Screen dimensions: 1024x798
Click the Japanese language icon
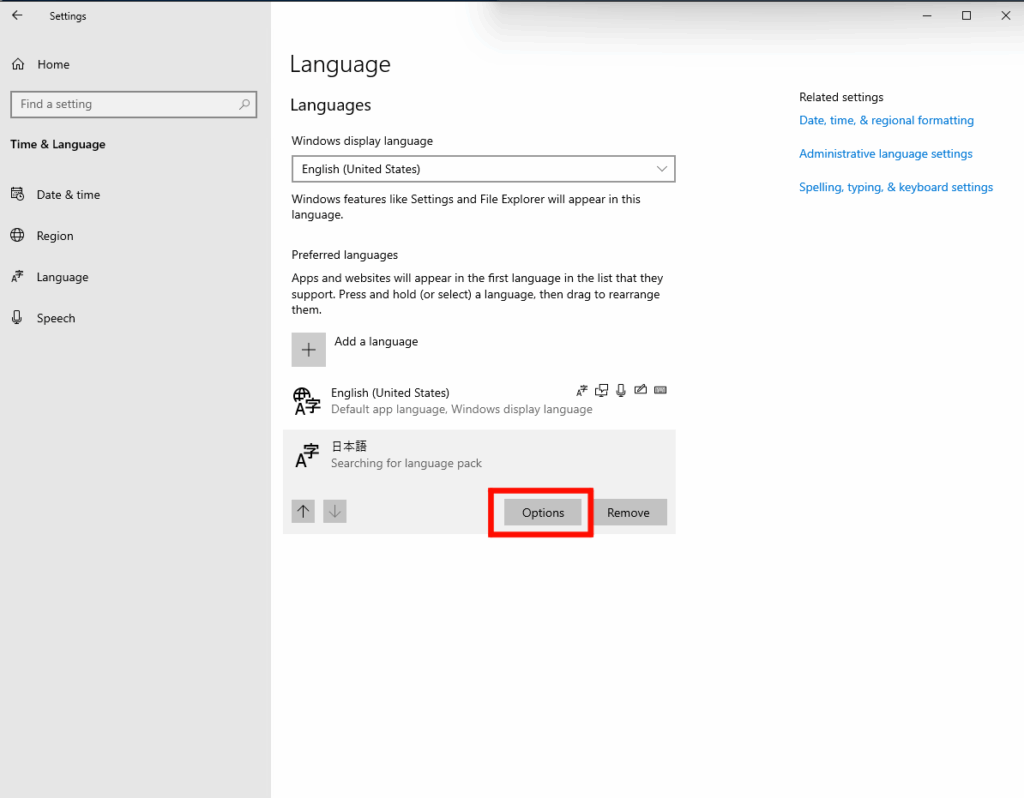tap(307, 456)
